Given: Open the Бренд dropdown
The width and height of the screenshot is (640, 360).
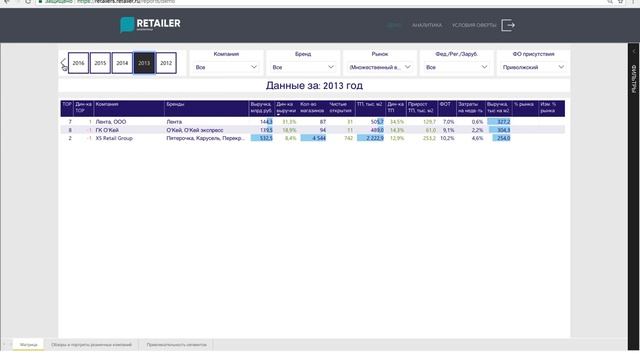Looking at the screenshot, I should [x=303, y=67].
